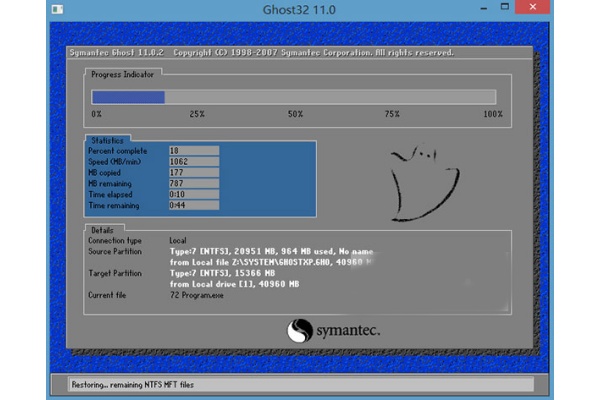This screenshot has width=600, height=400.
Task: Click the Symantec Ghost copyright header text
Action: click(x=261, y=52)
